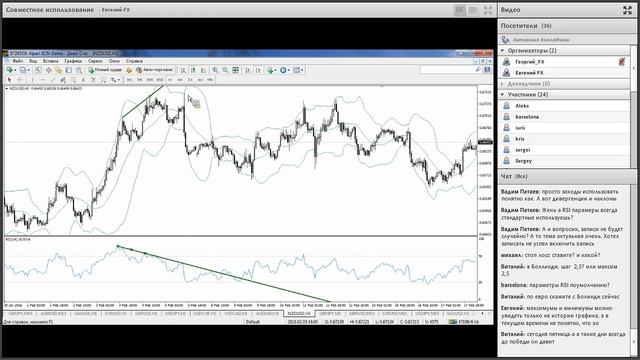Image resolution: width=640 pixels, height=360 pixels.
Task: Switch timeframe to H1
Action: point(170,80)
